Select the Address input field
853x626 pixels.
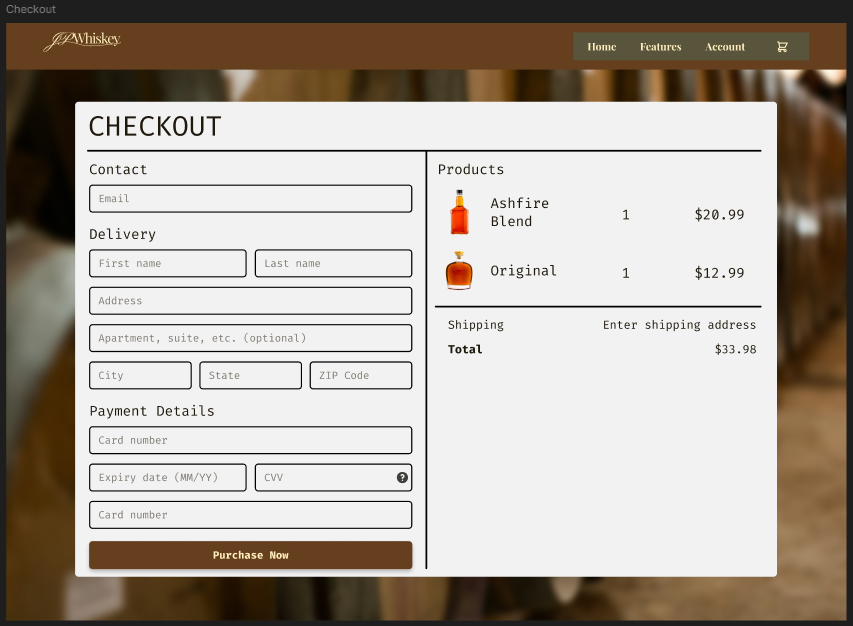tap(251, 301)
